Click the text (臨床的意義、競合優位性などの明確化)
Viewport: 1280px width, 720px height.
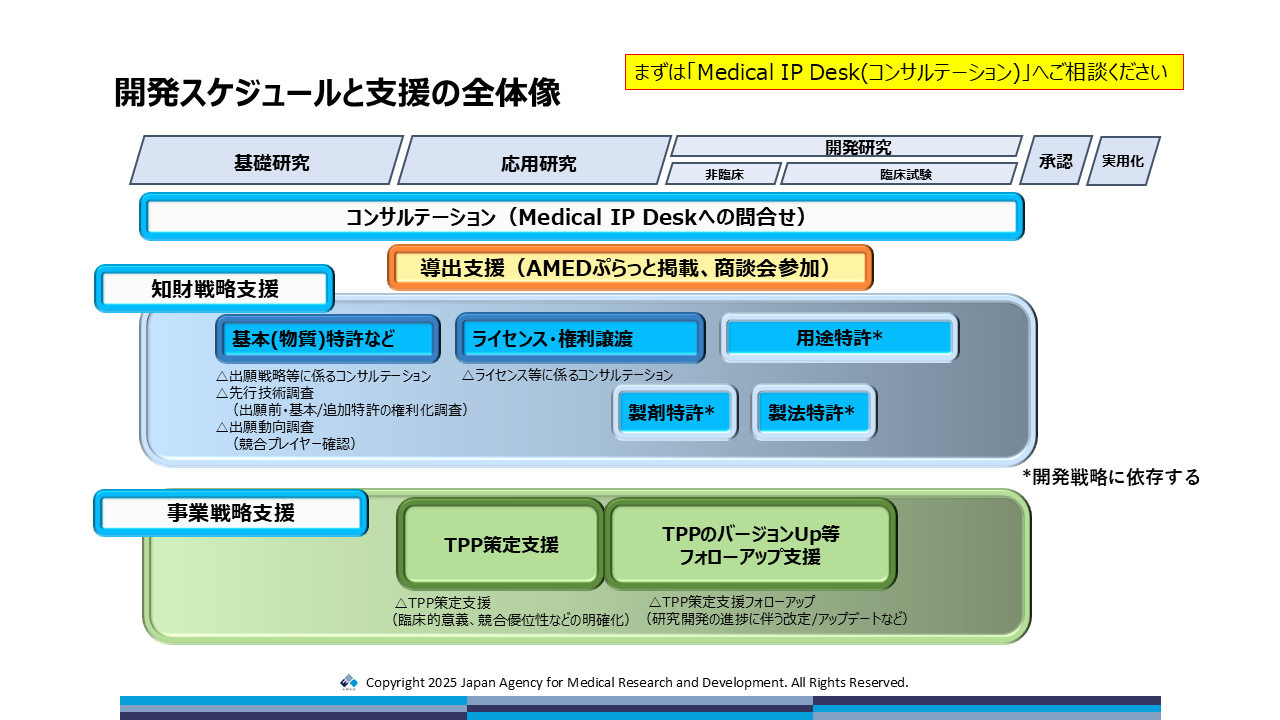pyautogui.click(x=512, y=620)
